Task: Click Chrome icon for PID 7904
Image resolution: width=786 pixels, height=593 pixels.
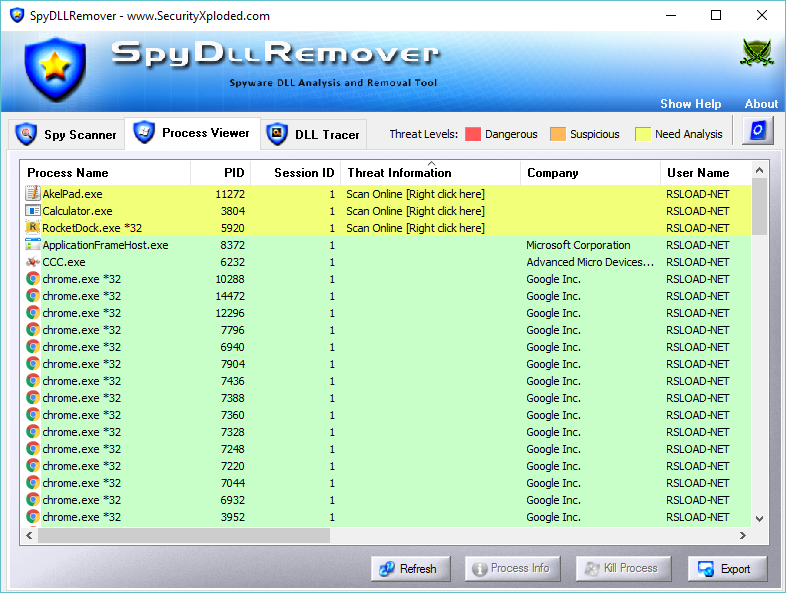Action: (33, 364)
